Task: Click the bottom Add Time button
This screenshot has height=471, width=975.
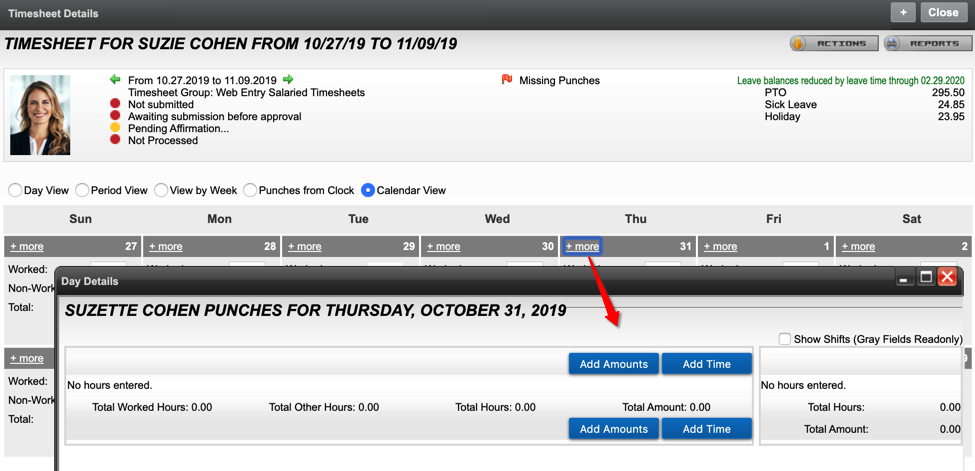Action: (x=706, y=429)
